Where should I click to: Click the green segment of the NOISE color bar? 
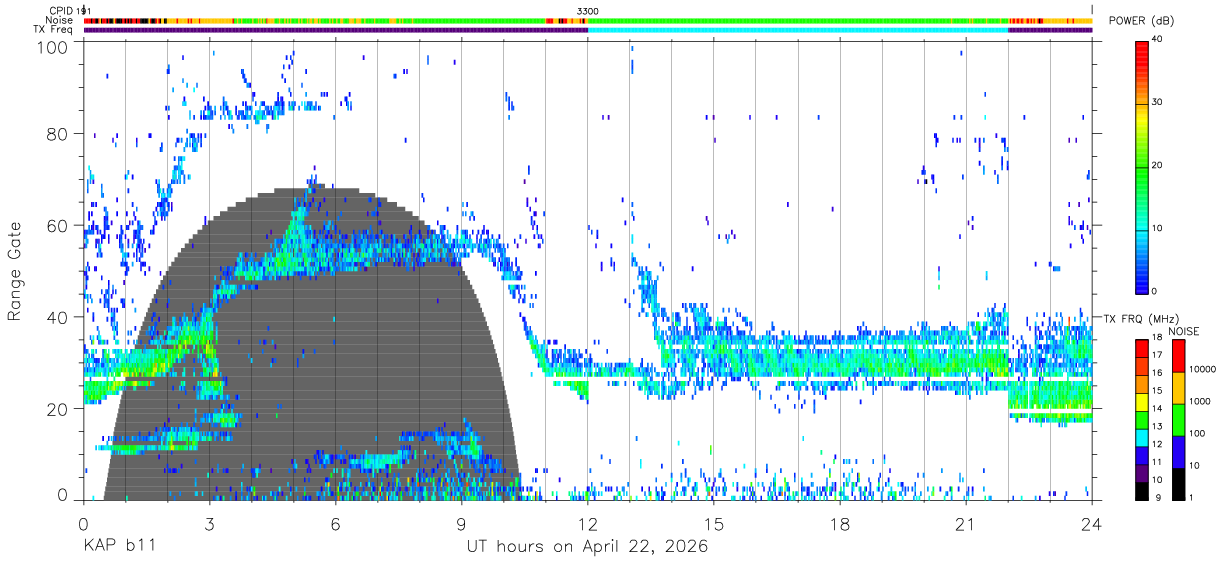(1178, 420)
